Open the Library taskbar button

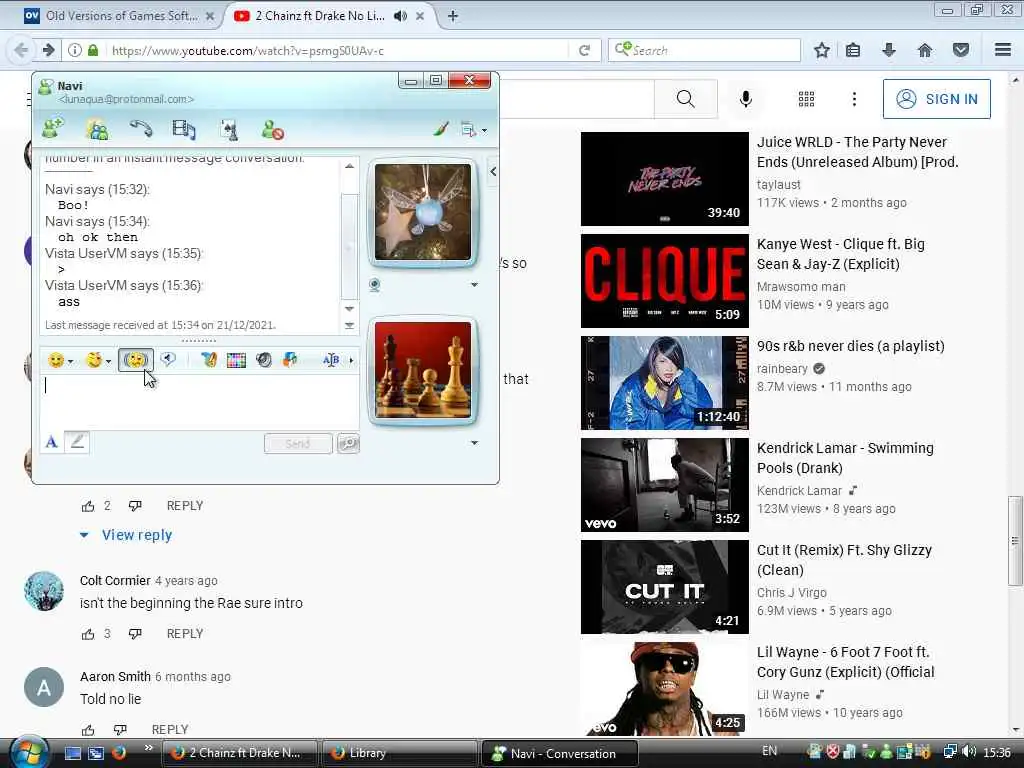(x=399, y=754)
